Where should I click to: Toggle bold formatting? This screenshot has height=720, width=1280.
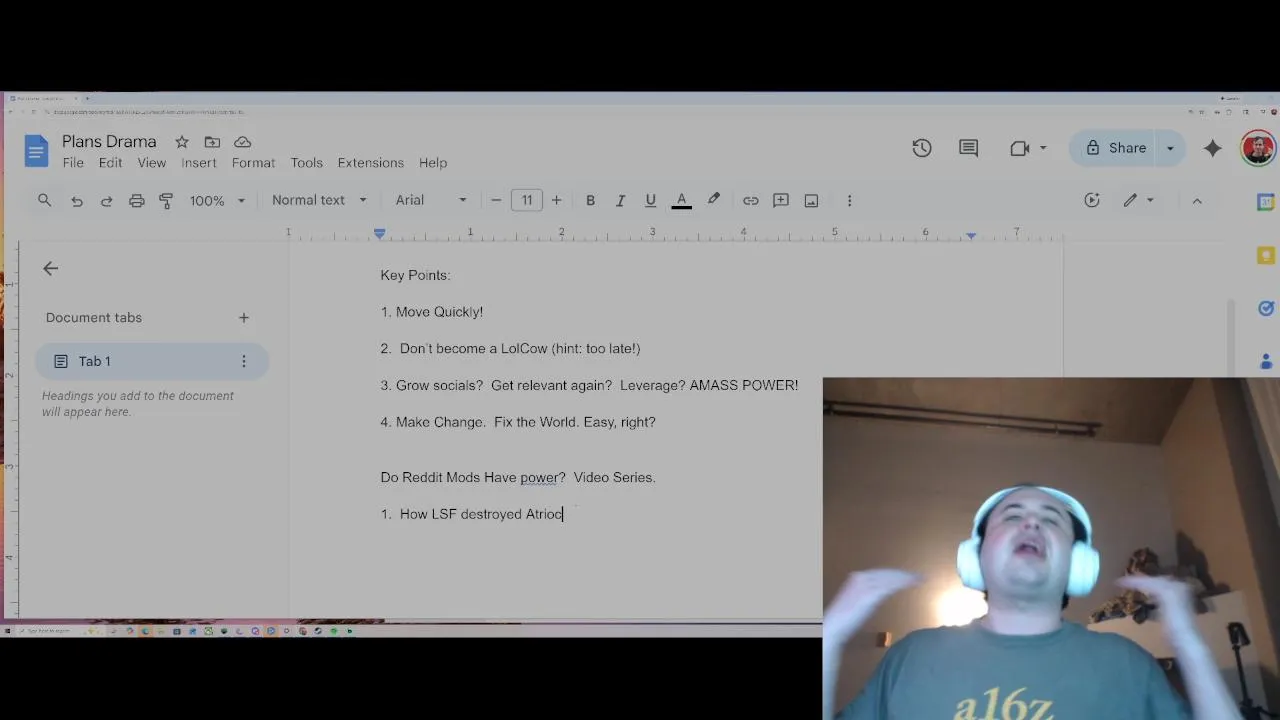pyautogui.click(x=591, y=201)
